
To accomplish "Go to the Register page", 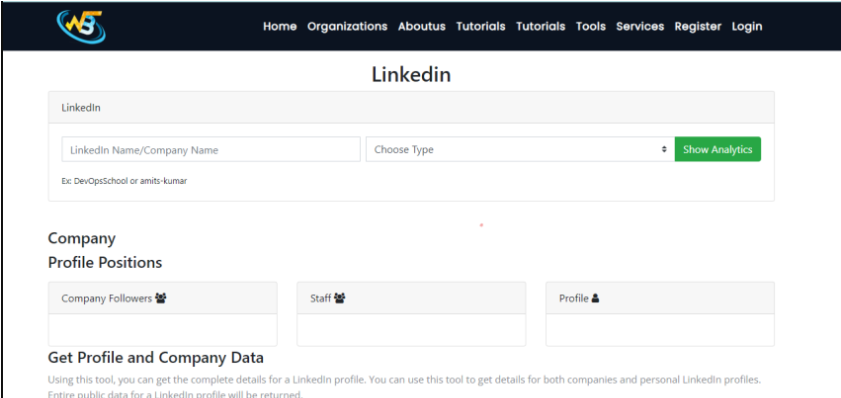I will coord(698,26).
